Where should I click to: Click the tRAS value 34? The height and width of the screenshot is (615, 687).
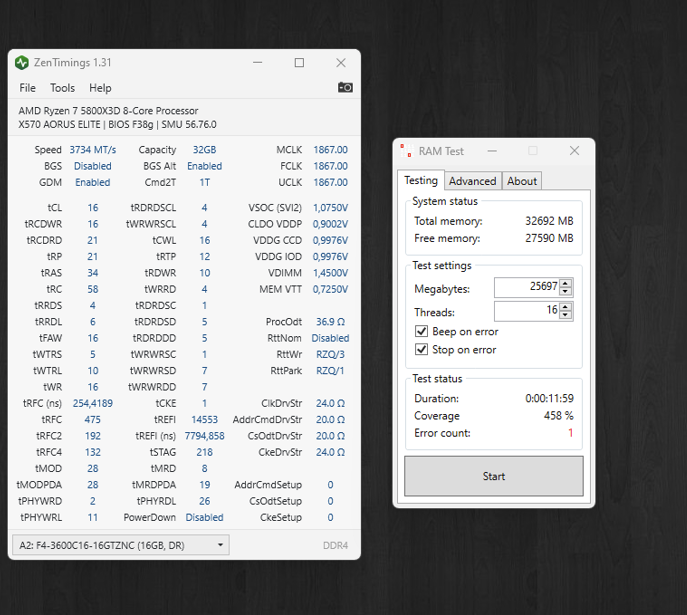[92, 273]
